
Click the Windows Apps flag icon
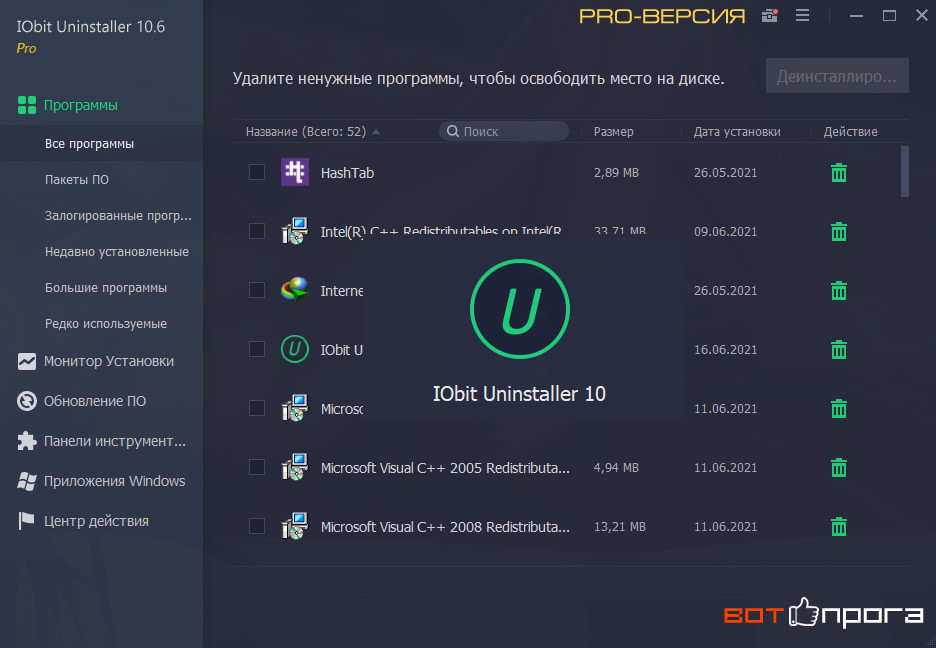tap(27, 481)
